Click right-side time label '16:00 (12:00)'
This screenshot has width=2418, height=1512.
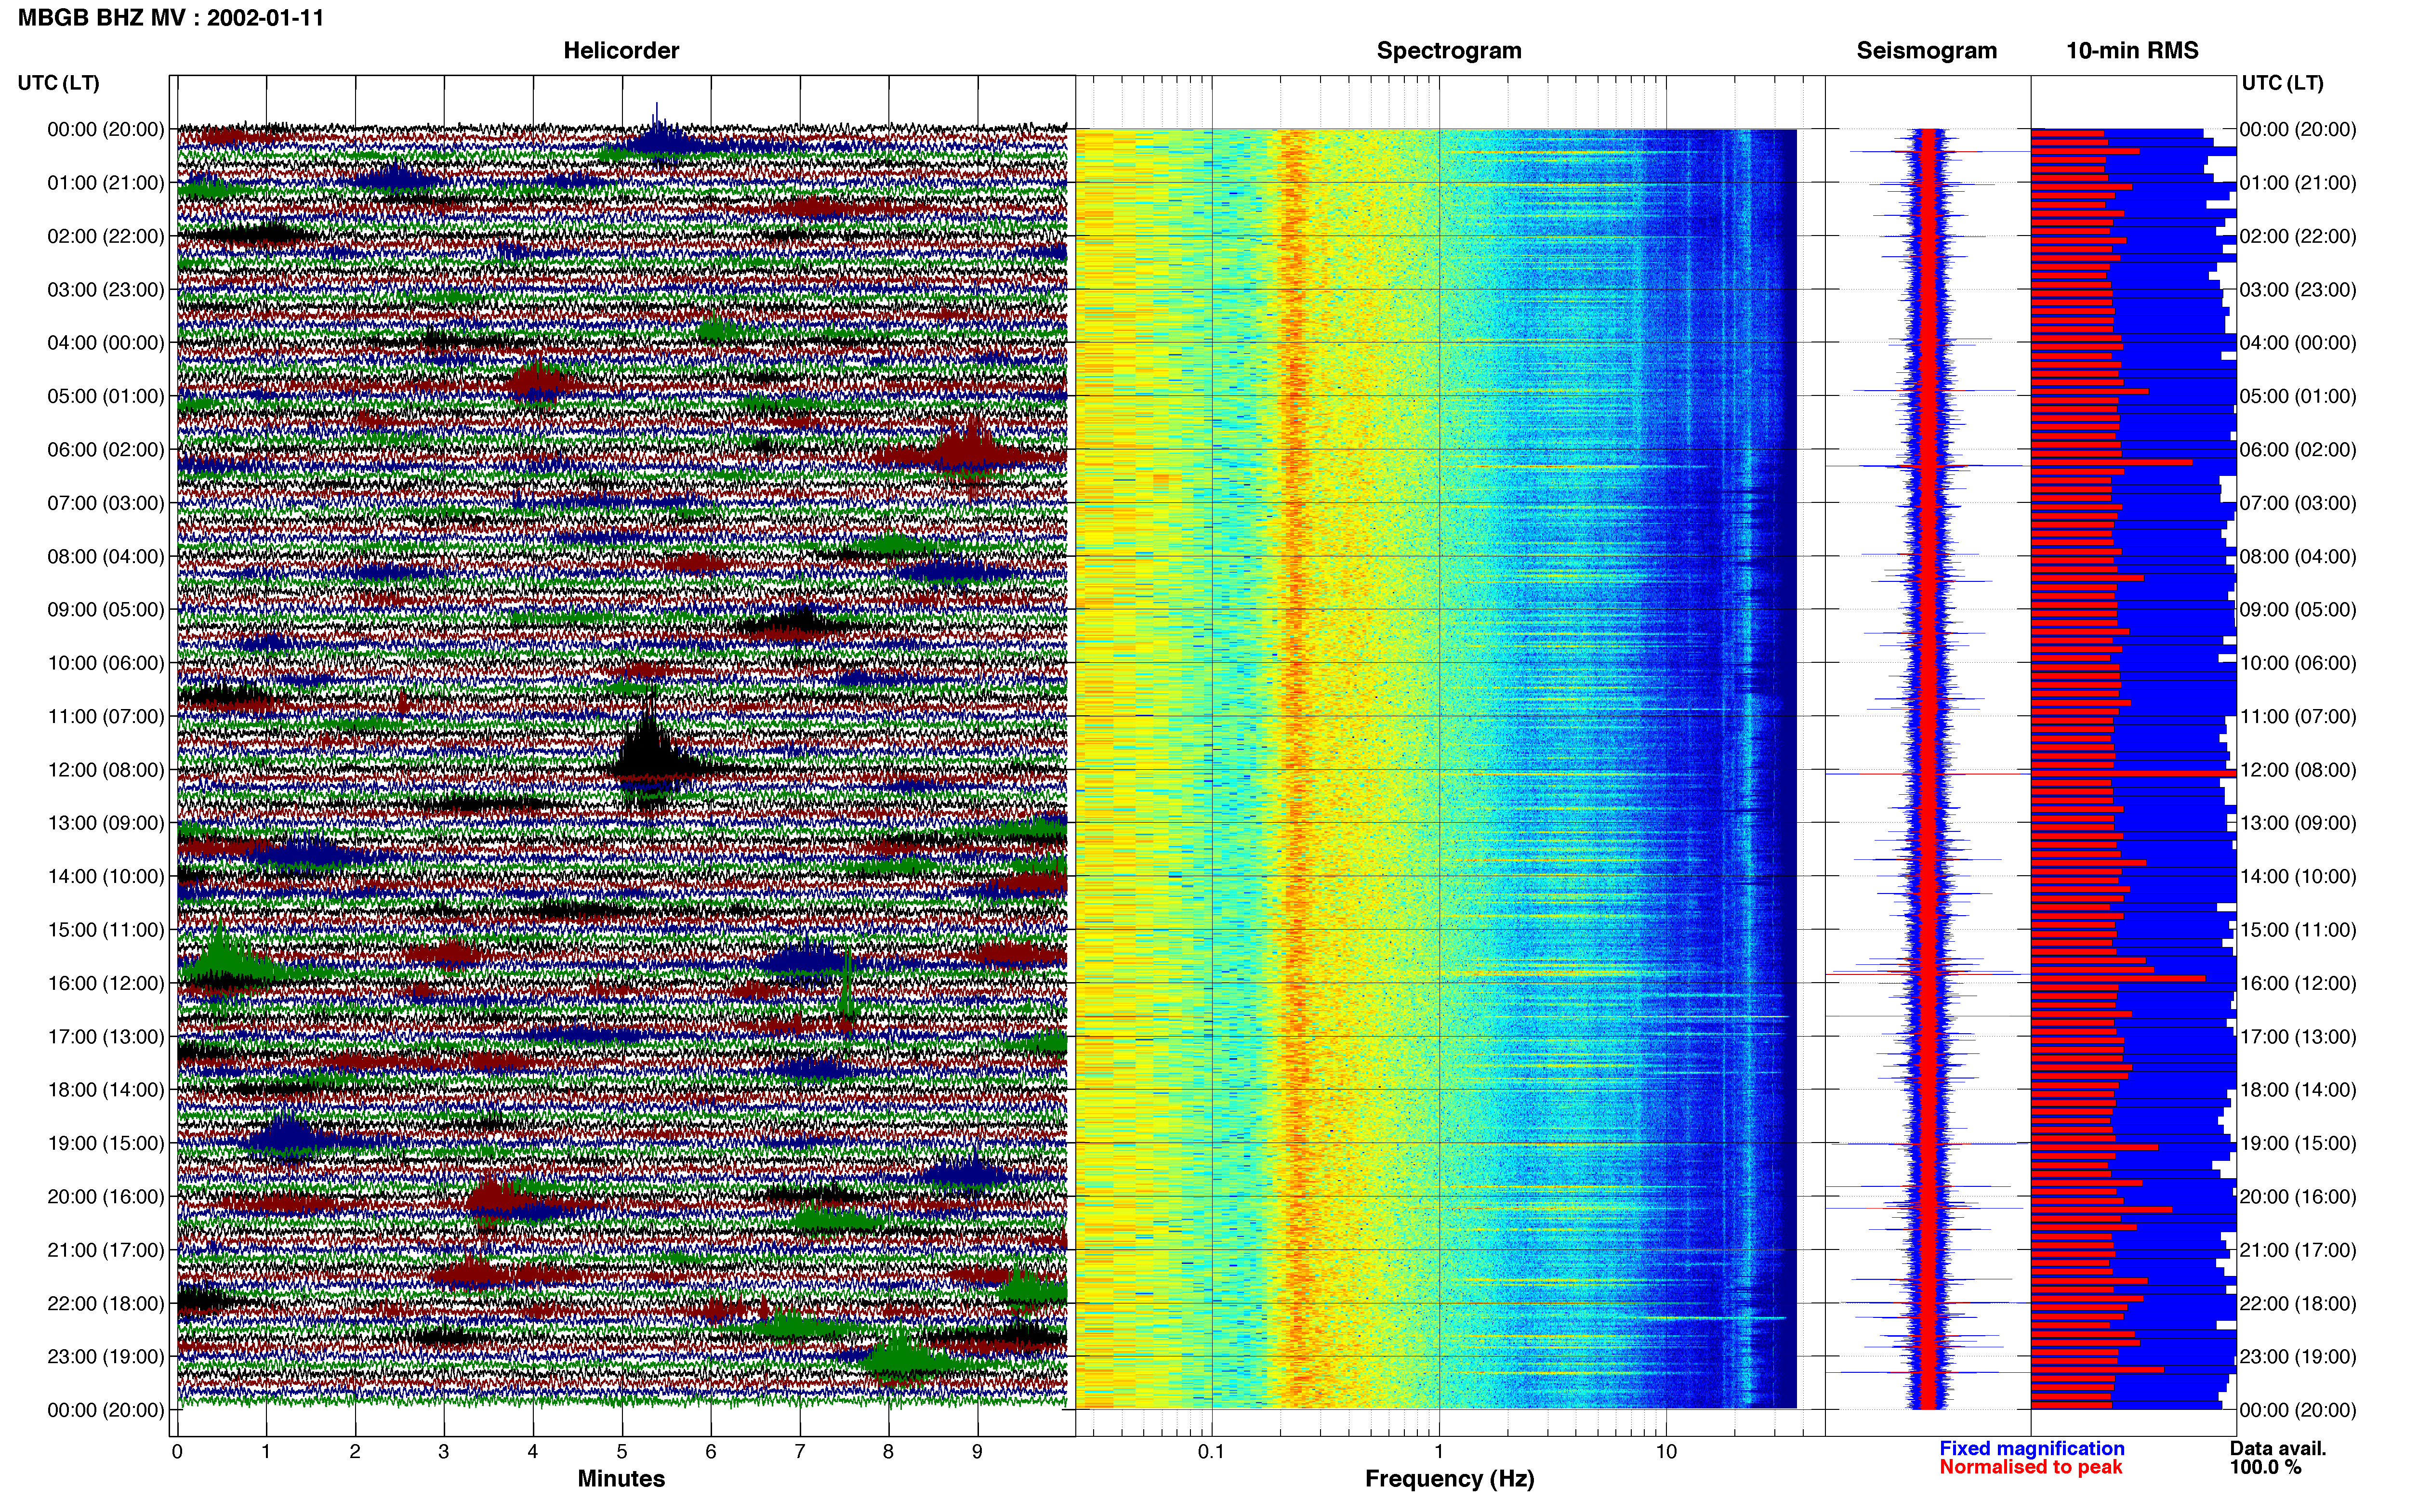pos(2298,983)
